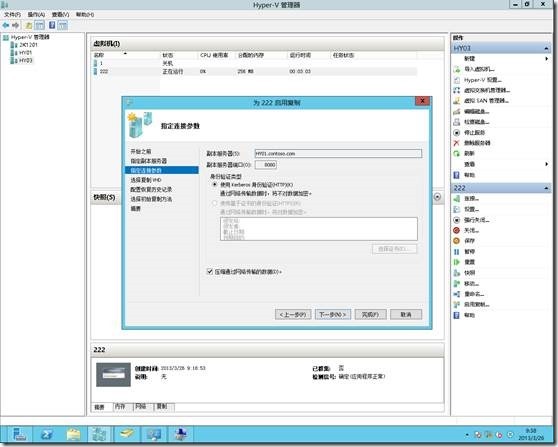Open Server Manager from the taskbar

point(19,435)
